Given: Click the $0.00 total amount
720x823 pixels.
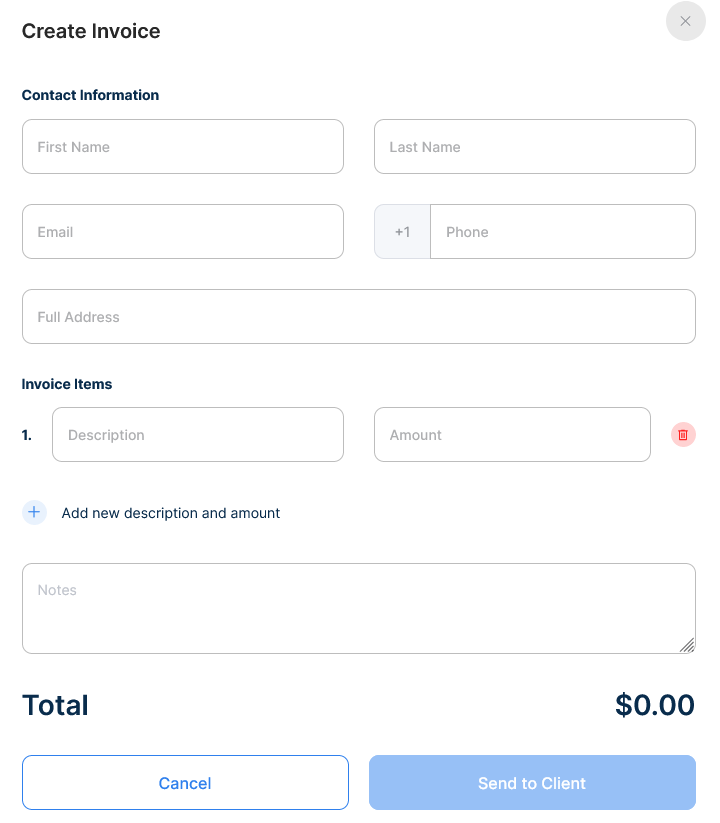Looking at the screenshot, I should pyautogui.click(x=655, y=705).
